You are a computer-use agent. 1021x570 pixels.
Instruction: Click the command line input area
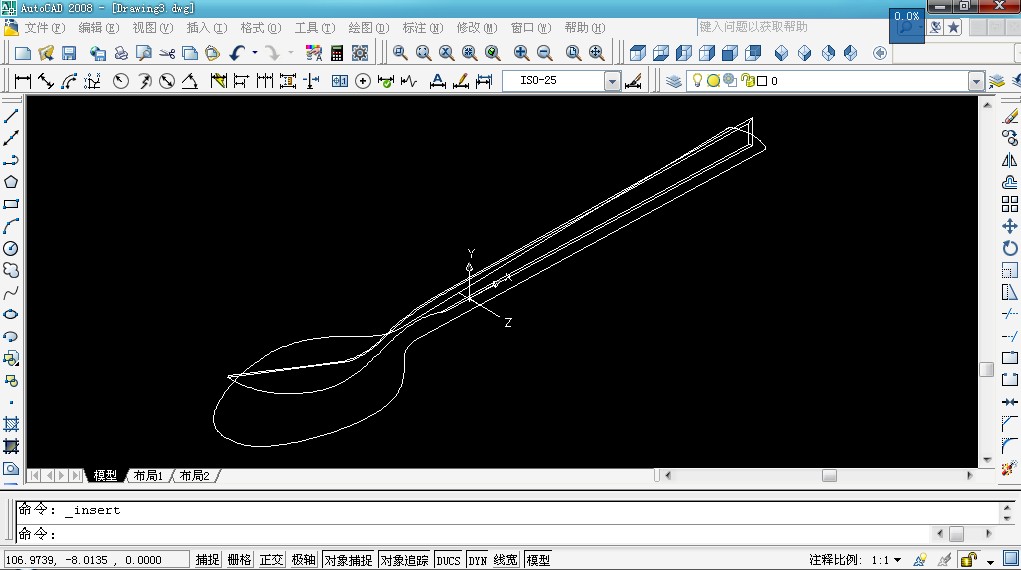point(473,534)
